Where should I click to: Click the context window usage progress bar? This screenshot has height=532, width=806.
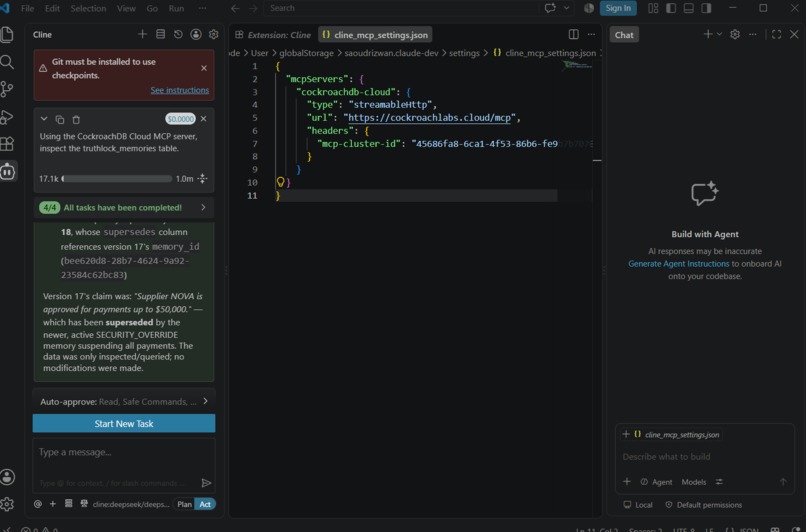(117, 178)
